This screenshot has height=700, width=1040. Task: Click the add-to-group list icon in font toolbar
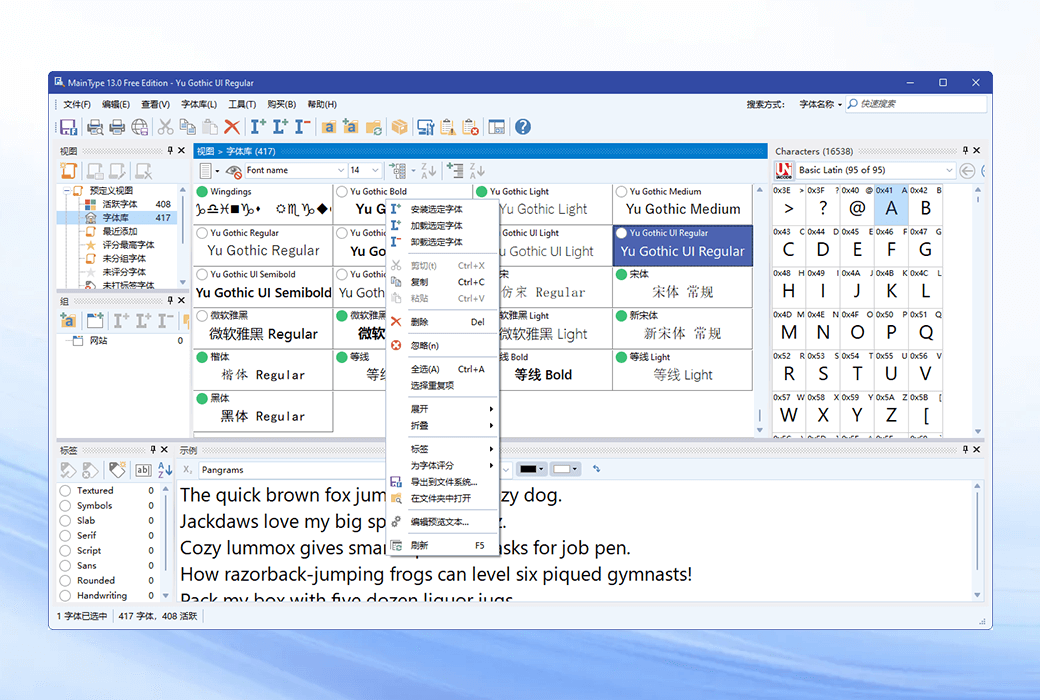[398, 171]
